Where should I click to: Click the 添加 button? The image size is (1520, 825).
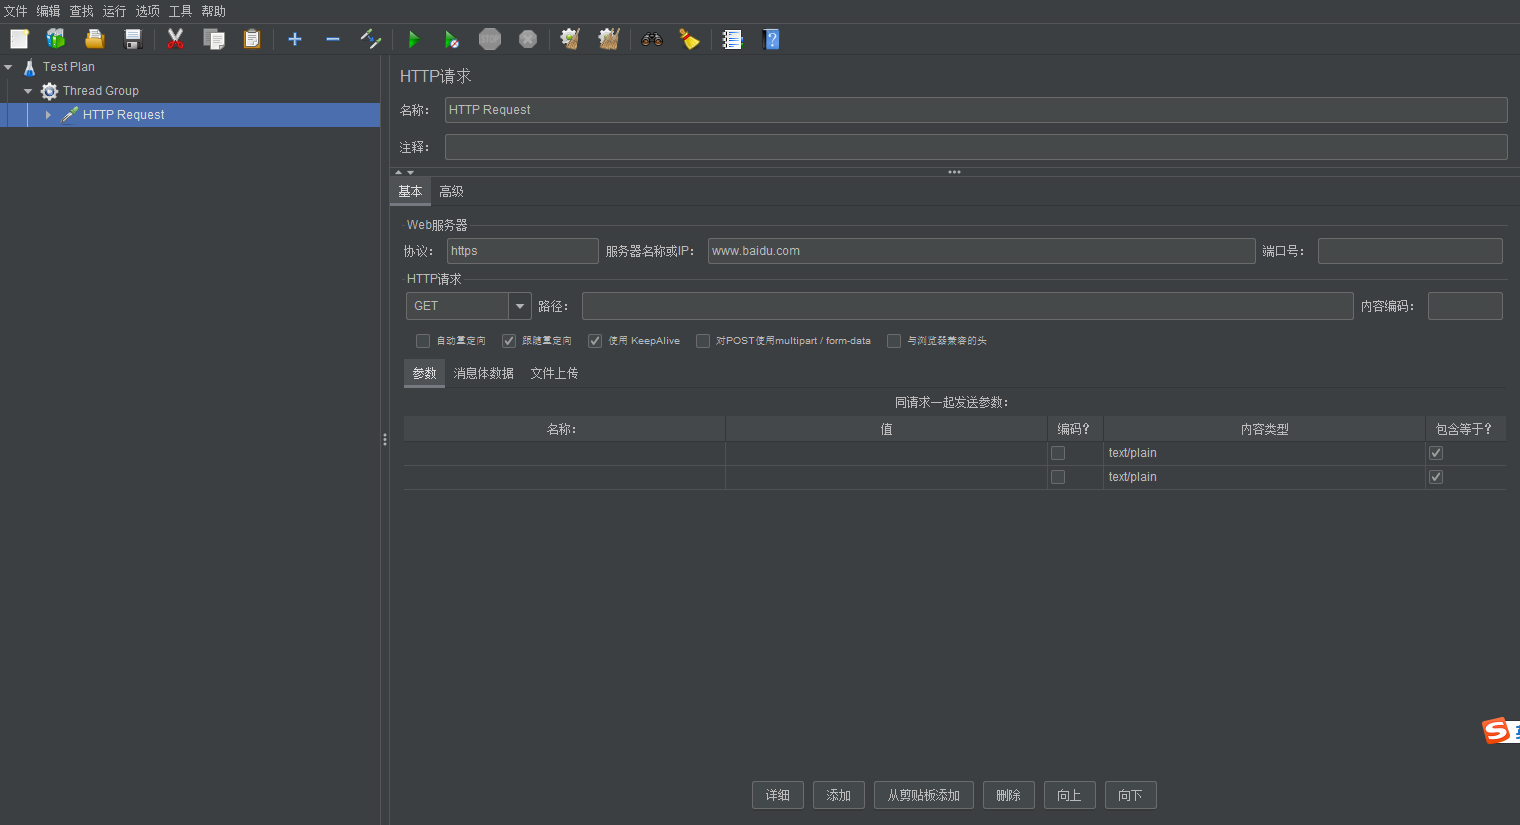click(x=839, y=795)
